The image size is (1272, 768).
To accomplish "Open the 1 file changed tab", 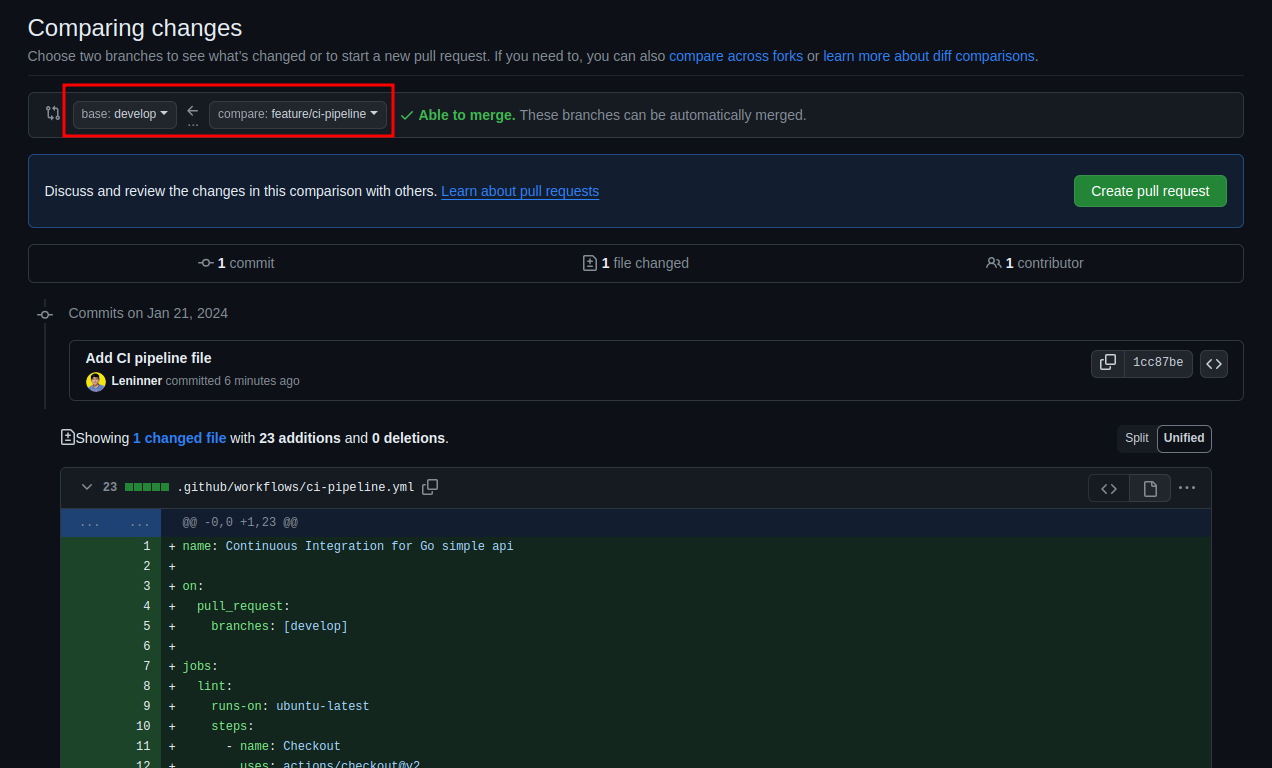I will click(636, 263).
